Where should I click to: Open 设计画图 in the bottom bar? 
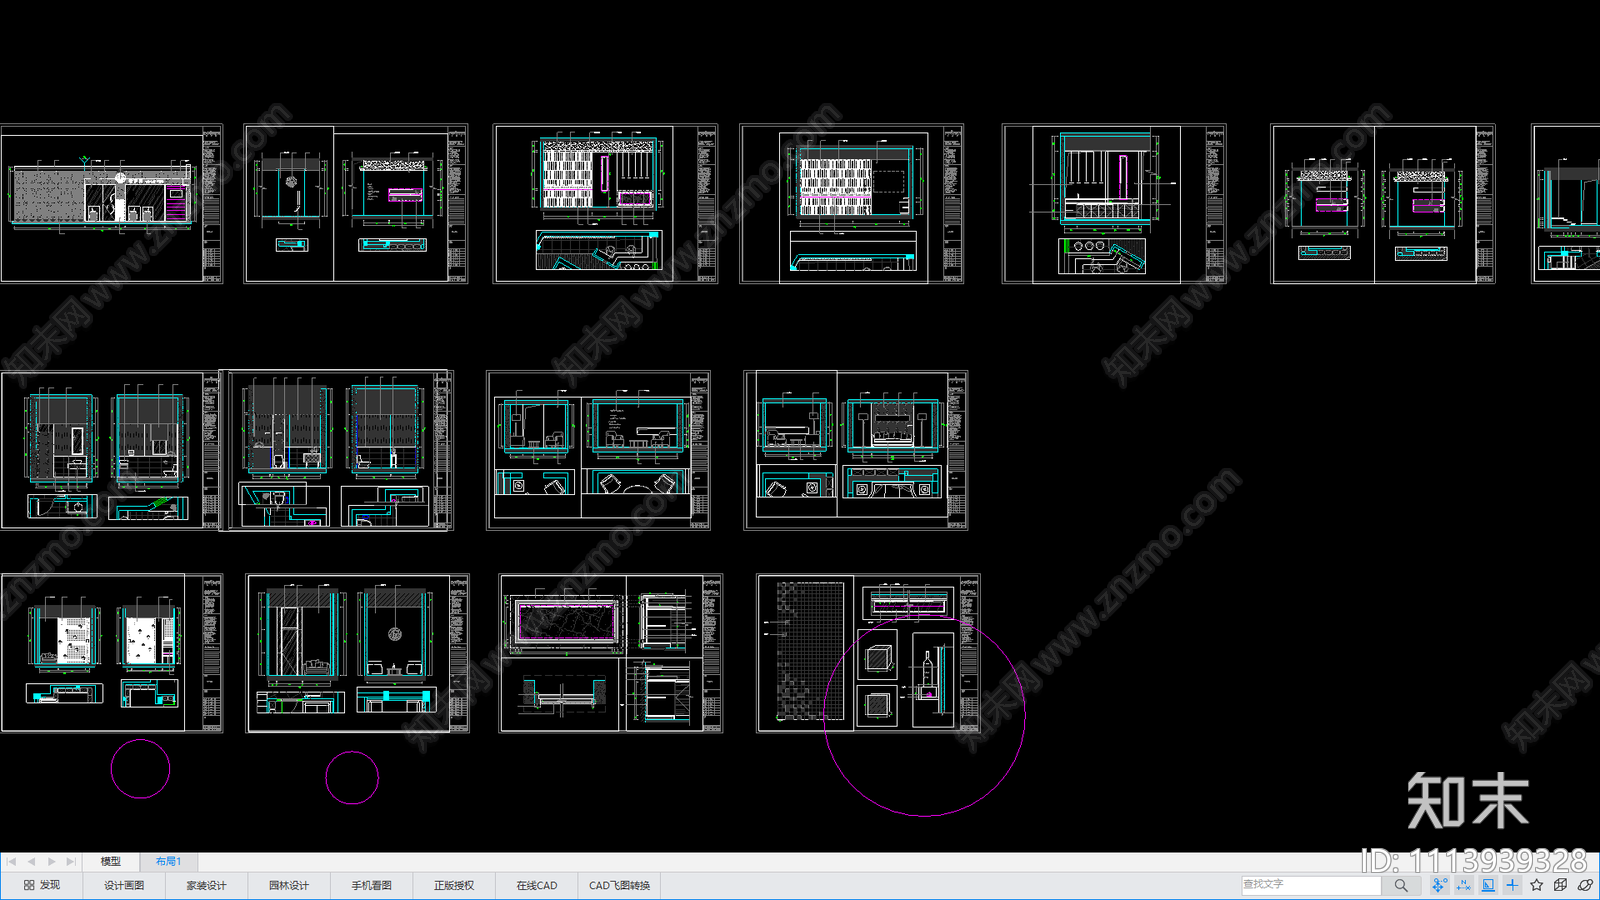pyautogui.click(x=124, y=885)
